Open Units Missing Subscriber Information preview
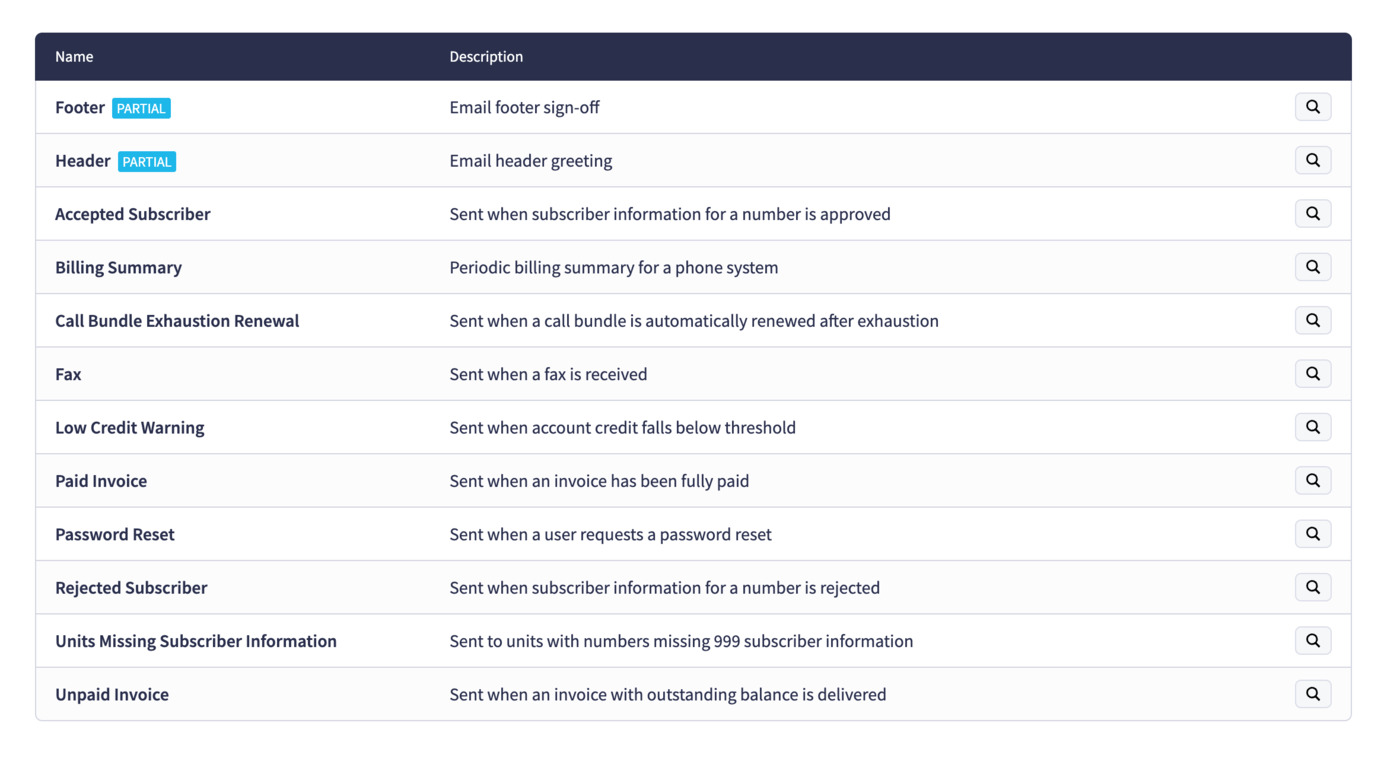 point(1313,640)
